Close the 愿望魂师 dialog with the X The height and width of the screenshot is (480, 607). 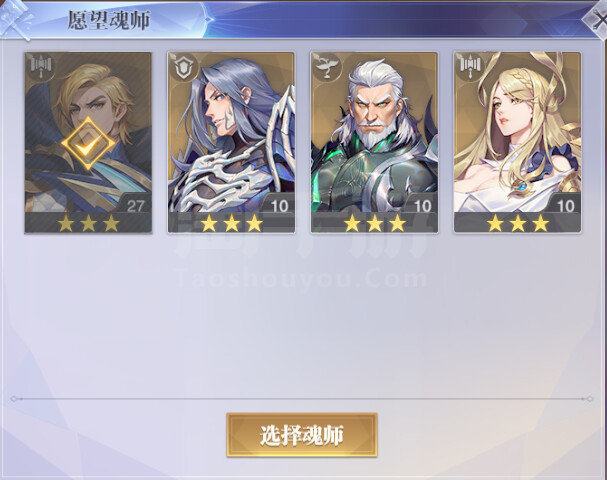(597, 19)
